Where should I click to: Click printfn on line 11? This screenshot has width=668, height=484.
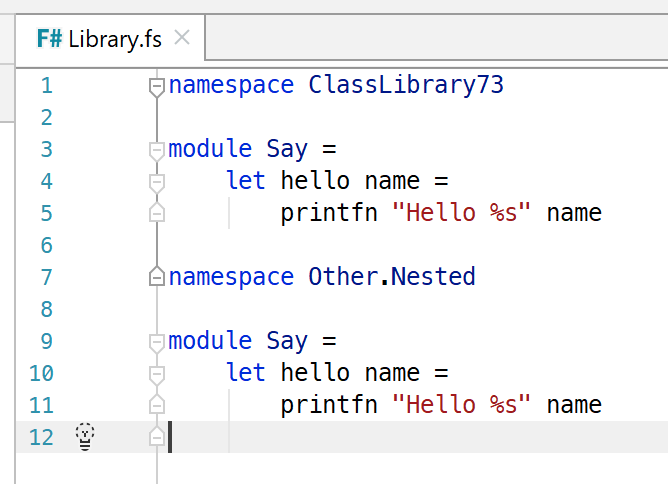tap(329, 405)
